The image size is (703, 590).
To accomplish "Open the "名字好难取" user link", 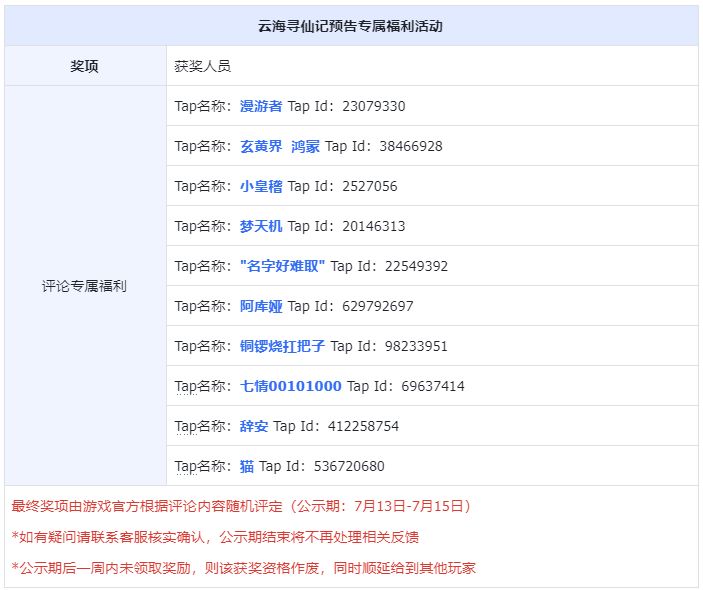I will click(282, 266).
